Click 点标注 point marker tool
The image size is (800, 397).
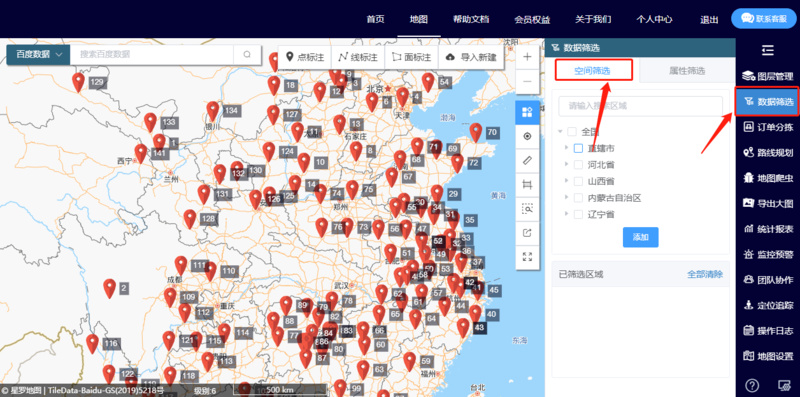coord(305,57)
